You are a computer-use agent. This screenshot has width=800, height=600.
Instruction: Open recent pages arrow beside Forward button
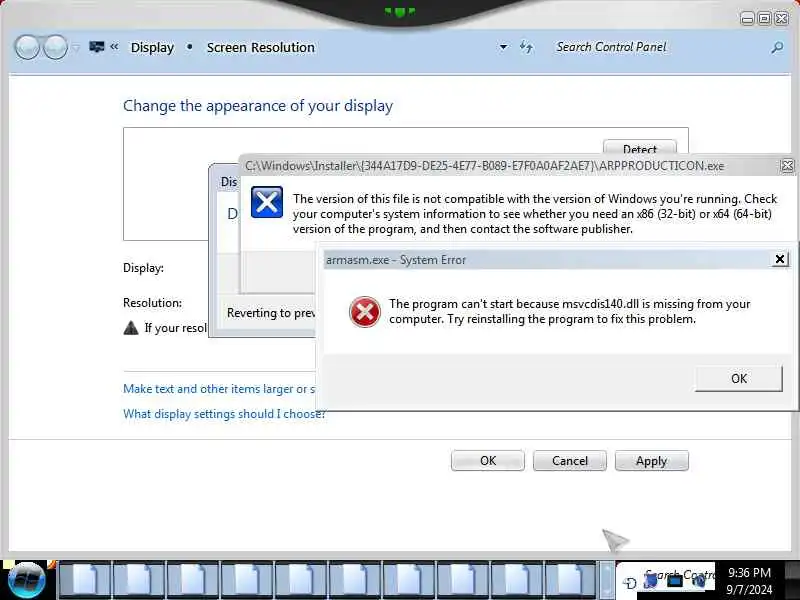76,48
